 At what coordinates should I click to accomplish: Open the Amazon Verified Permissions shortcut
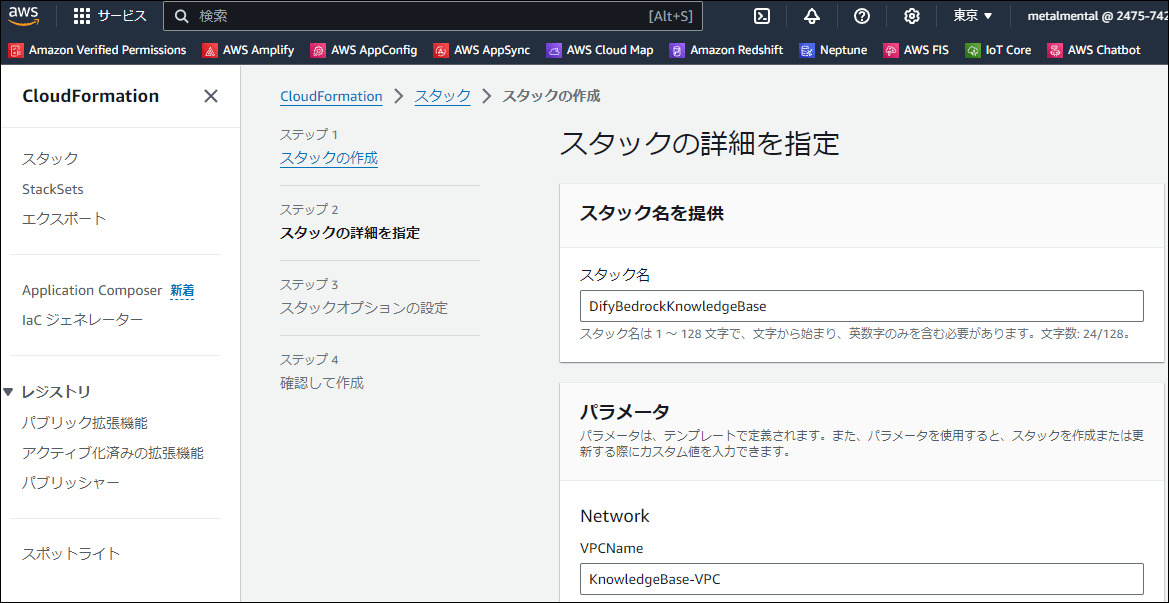[98, 50]
